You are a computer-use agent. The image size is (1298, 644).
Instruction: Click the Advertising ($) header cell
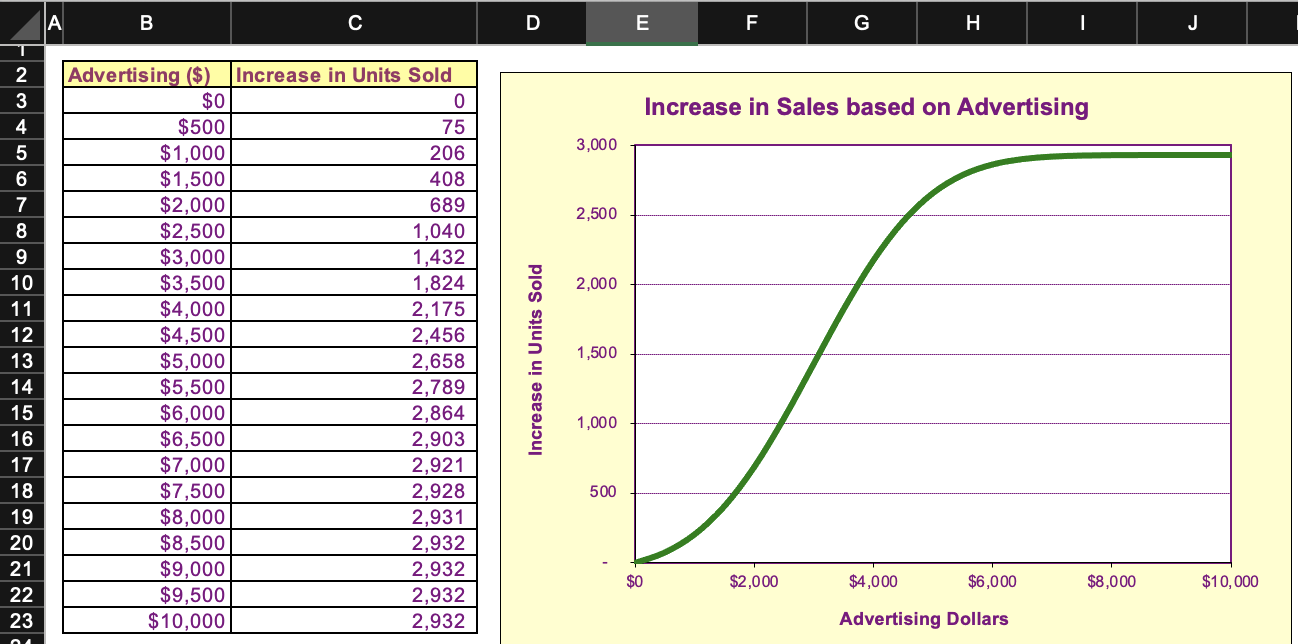pyautogui.click(x=148, y=75)
